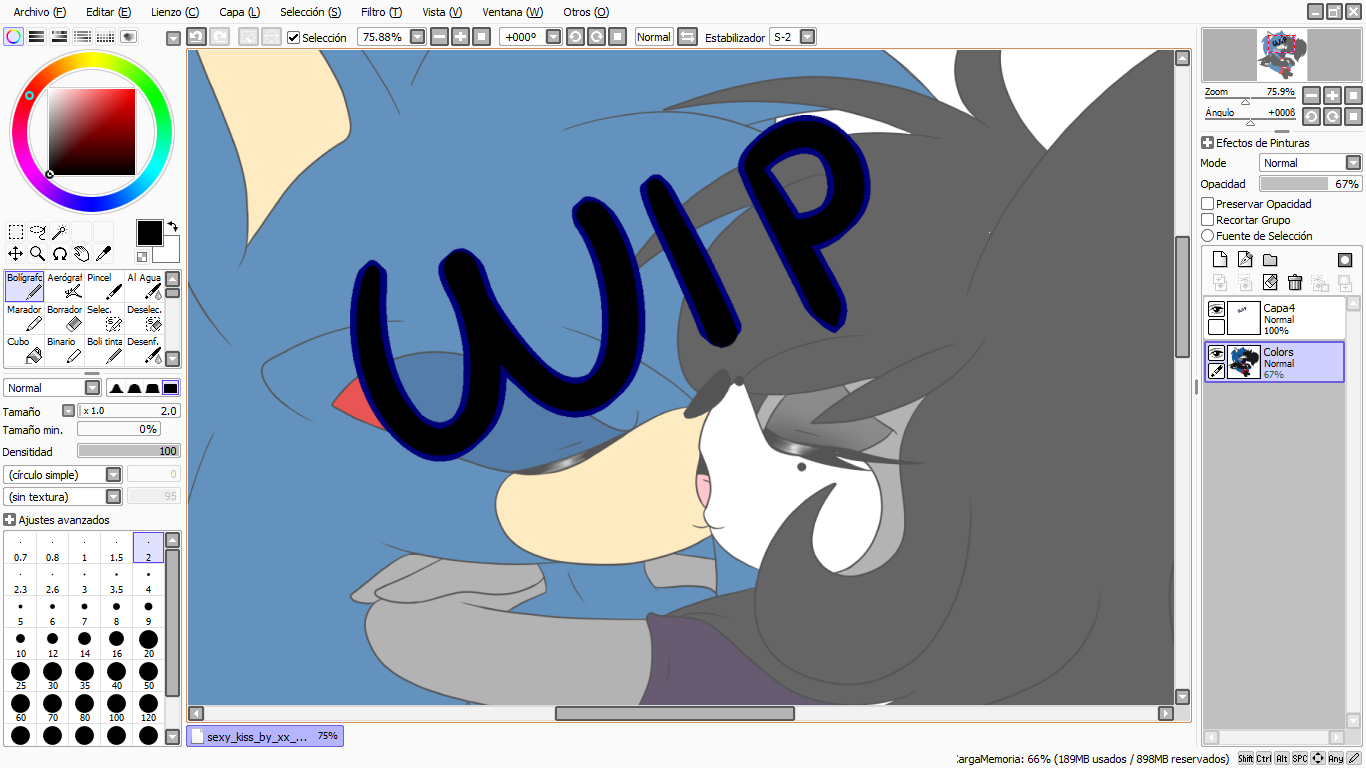Hide the Colors layer
Image resolution: width=1366 pixels, height=768 pixels.
(x=1216, y=353)
